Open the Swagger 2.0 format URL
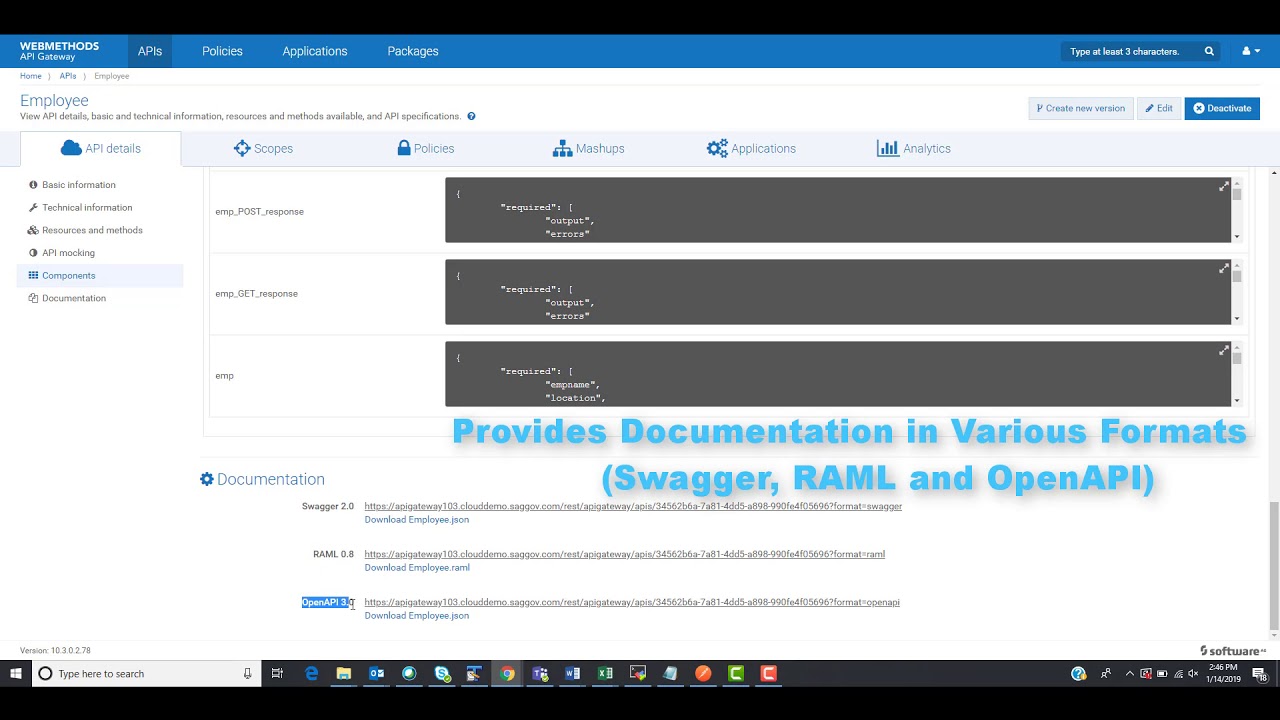The width and height of the screenshot is (1280, 720). [x=633, y=506]
